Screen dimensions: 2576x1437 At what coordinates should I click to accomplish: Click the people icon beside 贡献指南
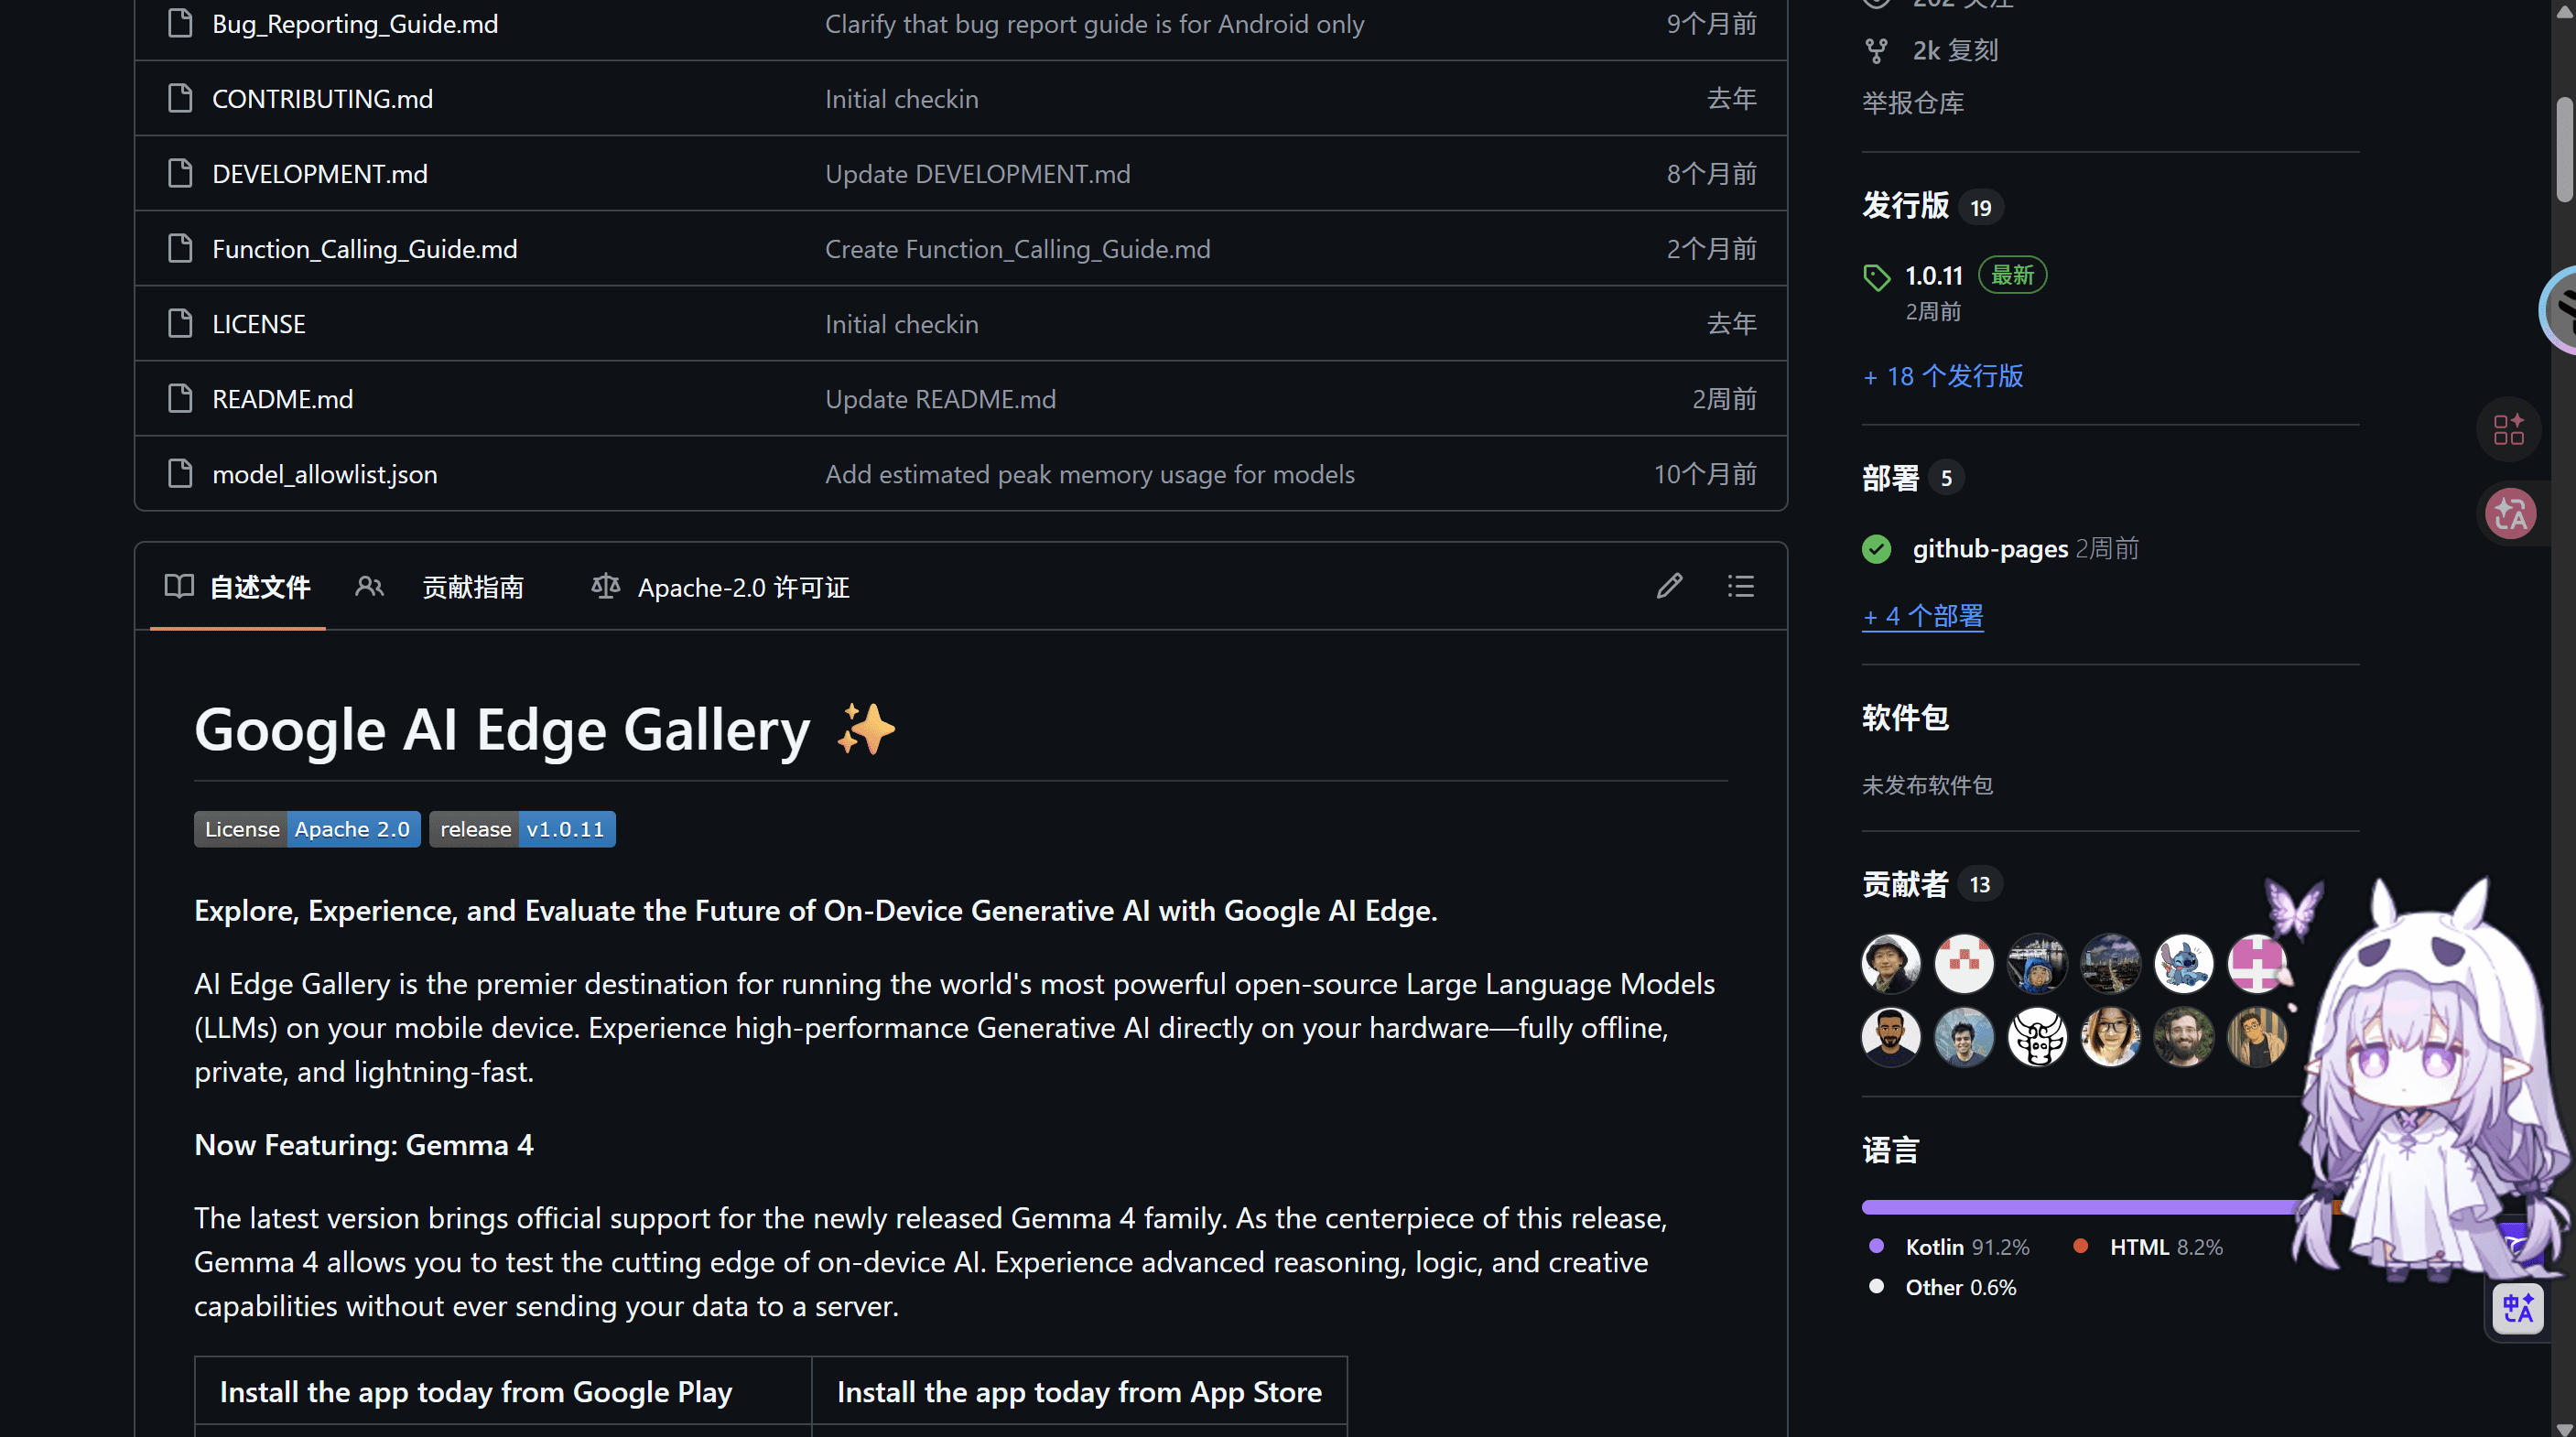click(370, 586)
